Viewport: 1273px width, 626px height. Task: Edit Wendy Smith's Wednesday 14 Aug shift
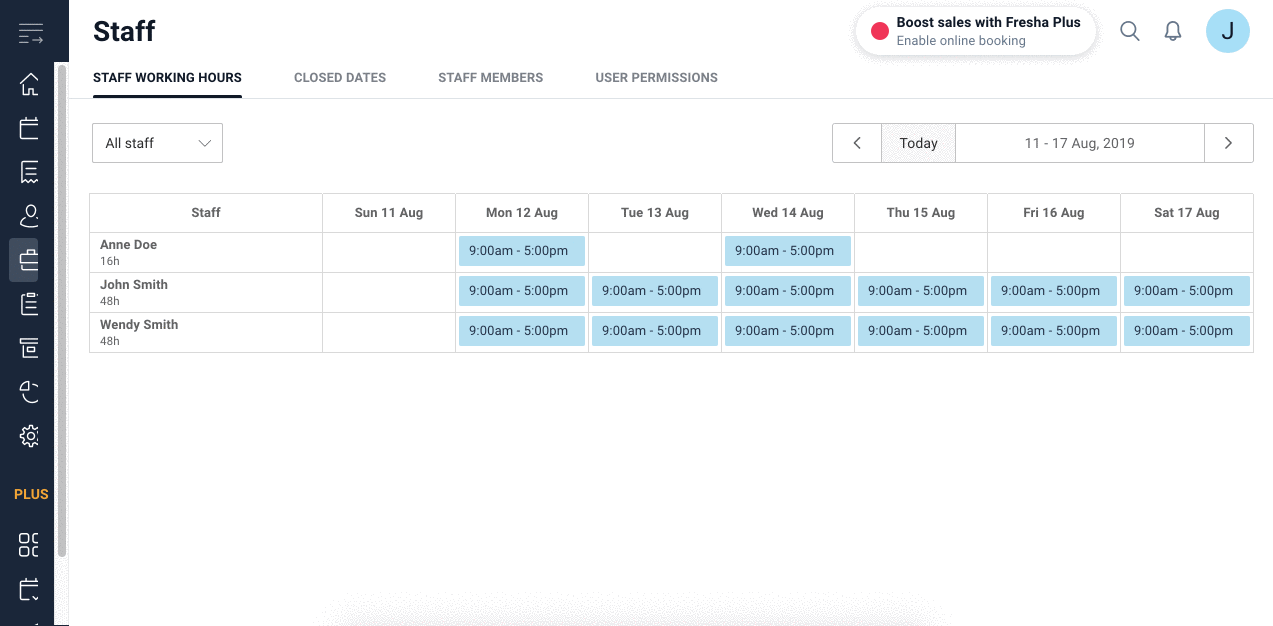pos(788,331)
